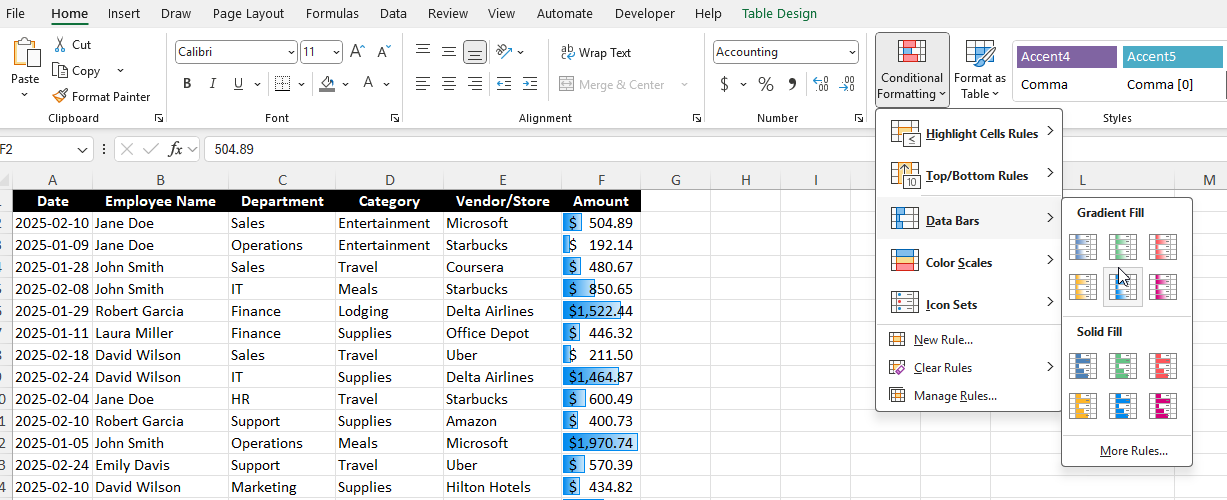Open the Borders icon in Font group
1227x500 pixels.
pyautogui.click(x=282, y=84)
